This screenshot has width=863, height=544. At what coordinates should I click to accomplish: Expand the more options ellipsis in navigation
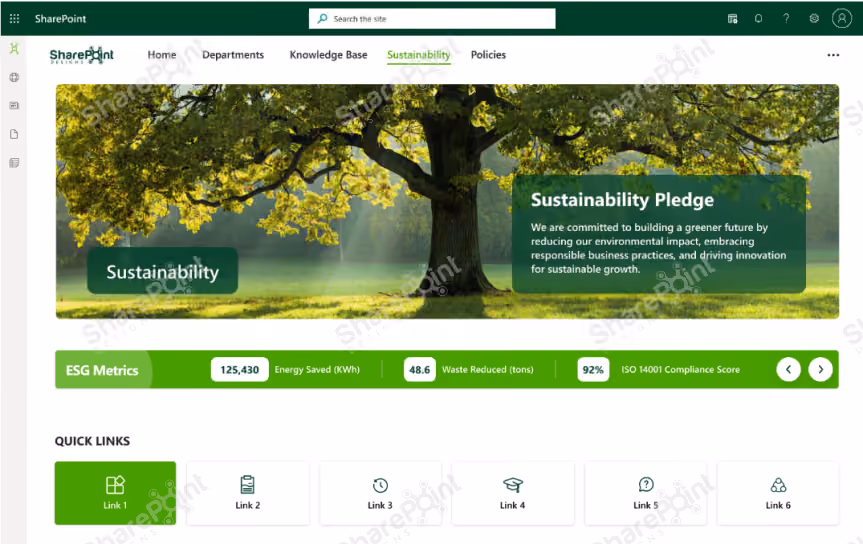(833, 55)
